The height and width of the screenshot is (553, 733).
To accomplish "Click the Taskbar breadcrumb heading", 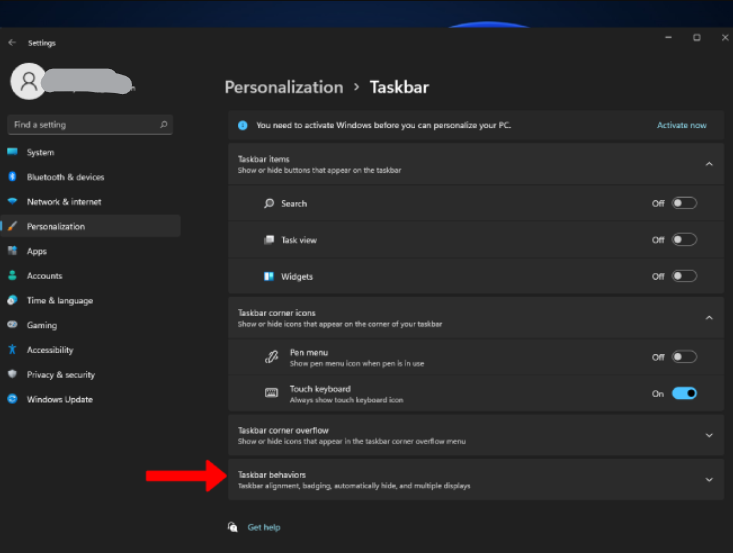I will [x=399, y=87].
